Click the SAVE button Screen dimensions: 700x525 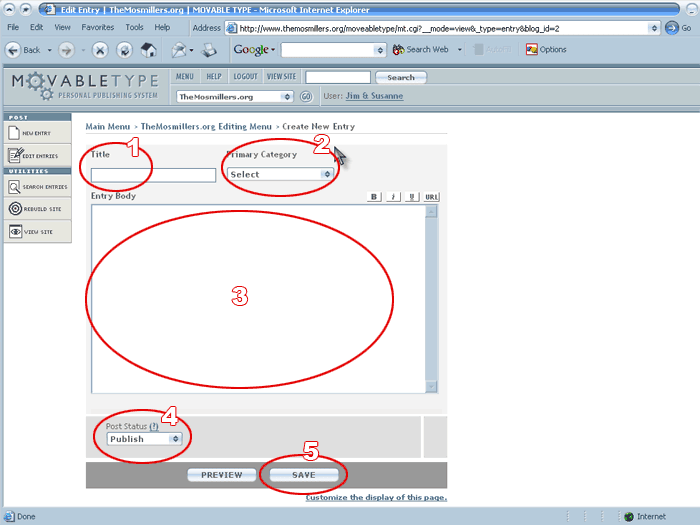[304, 475]
